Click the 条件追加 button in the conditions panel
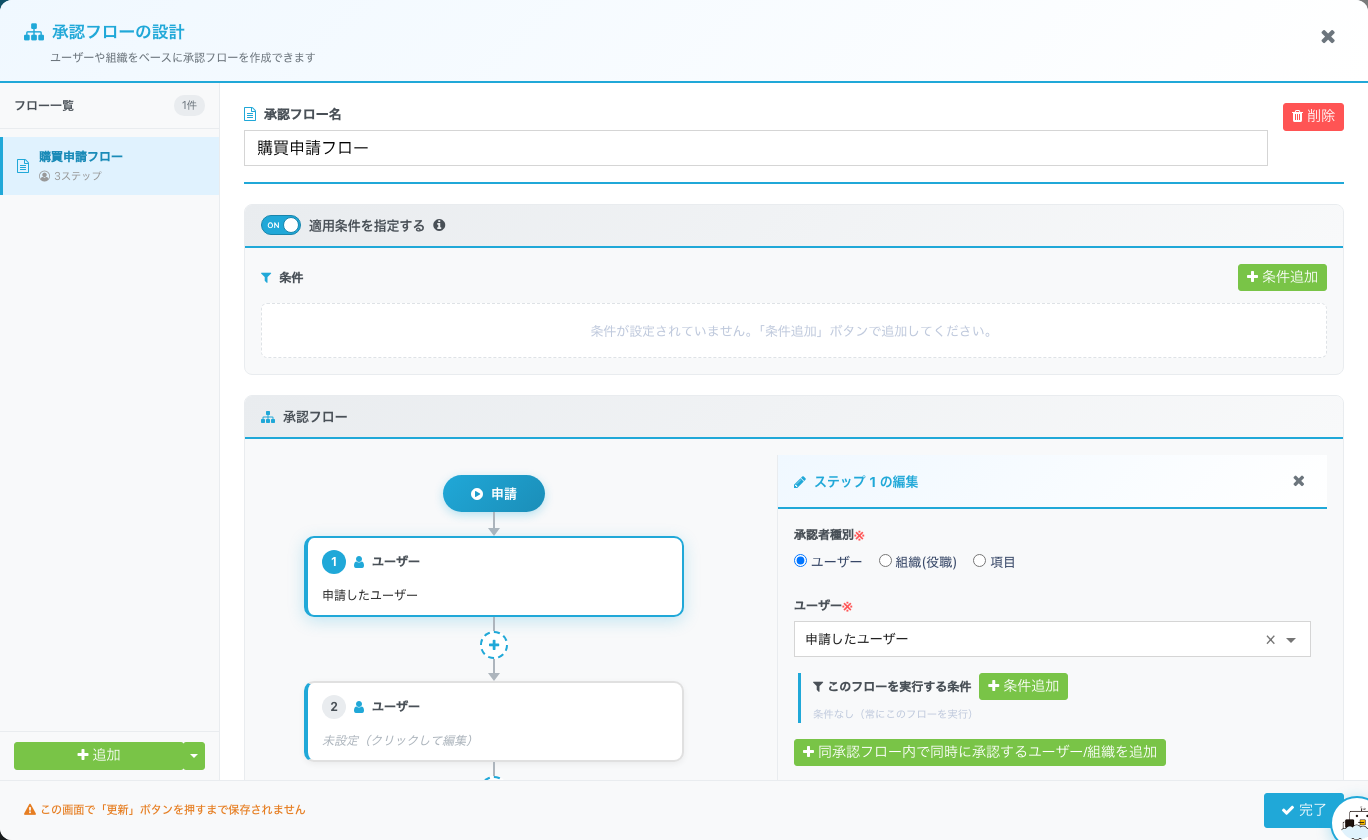 click(1282, 277)
